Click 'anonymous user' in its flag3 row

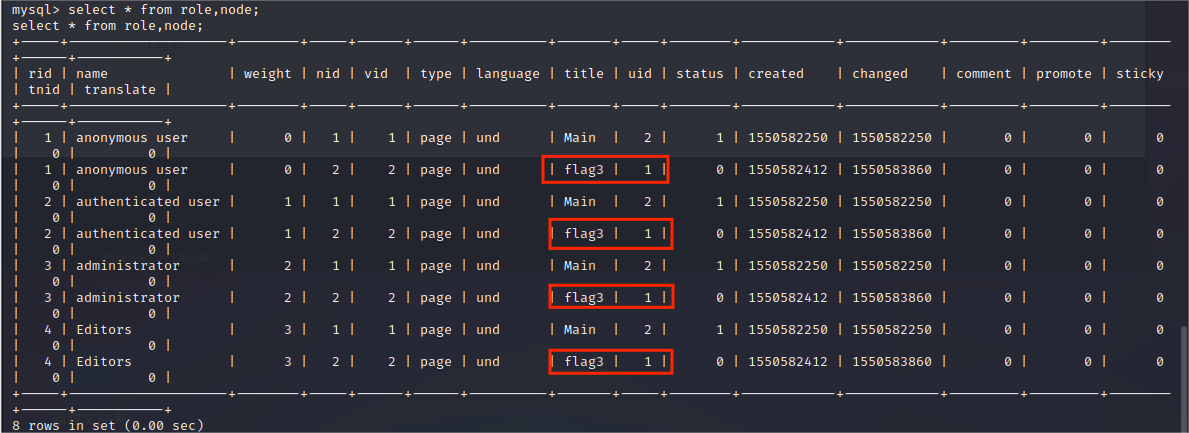(x=132, y=170)
